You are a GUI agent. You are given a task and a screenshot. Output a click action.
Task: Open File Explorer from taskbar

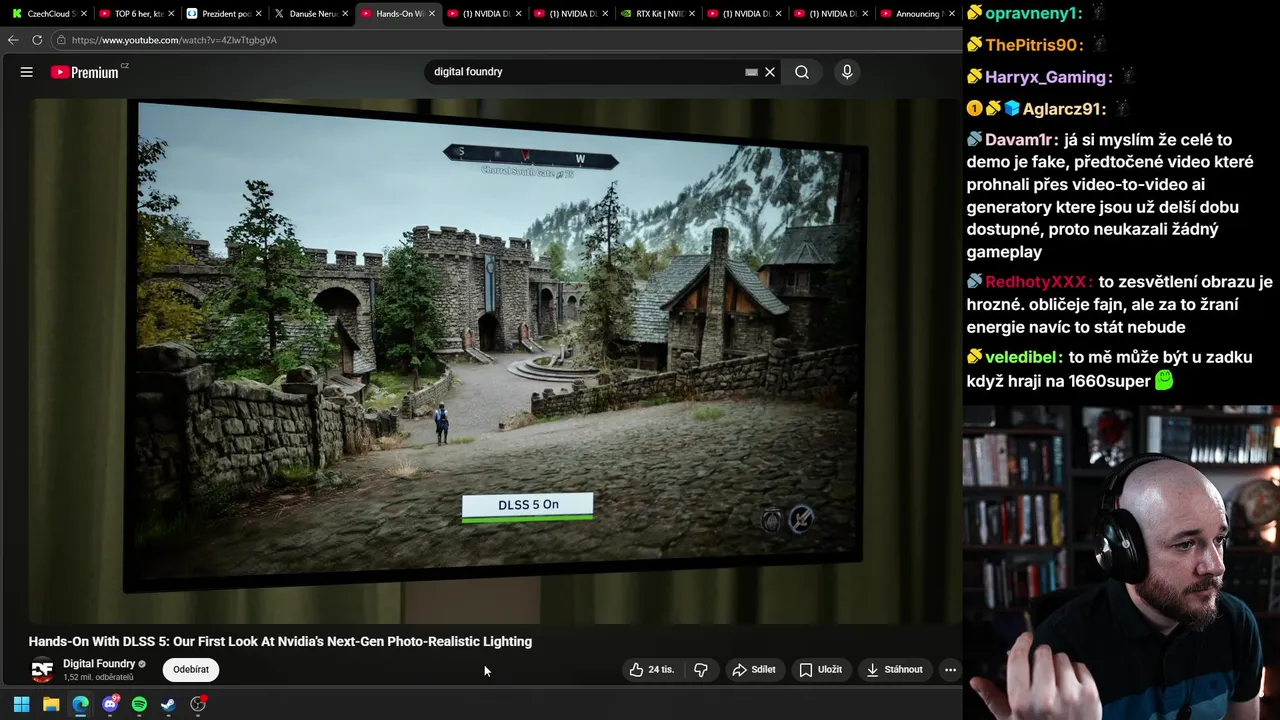click(51, 704)
